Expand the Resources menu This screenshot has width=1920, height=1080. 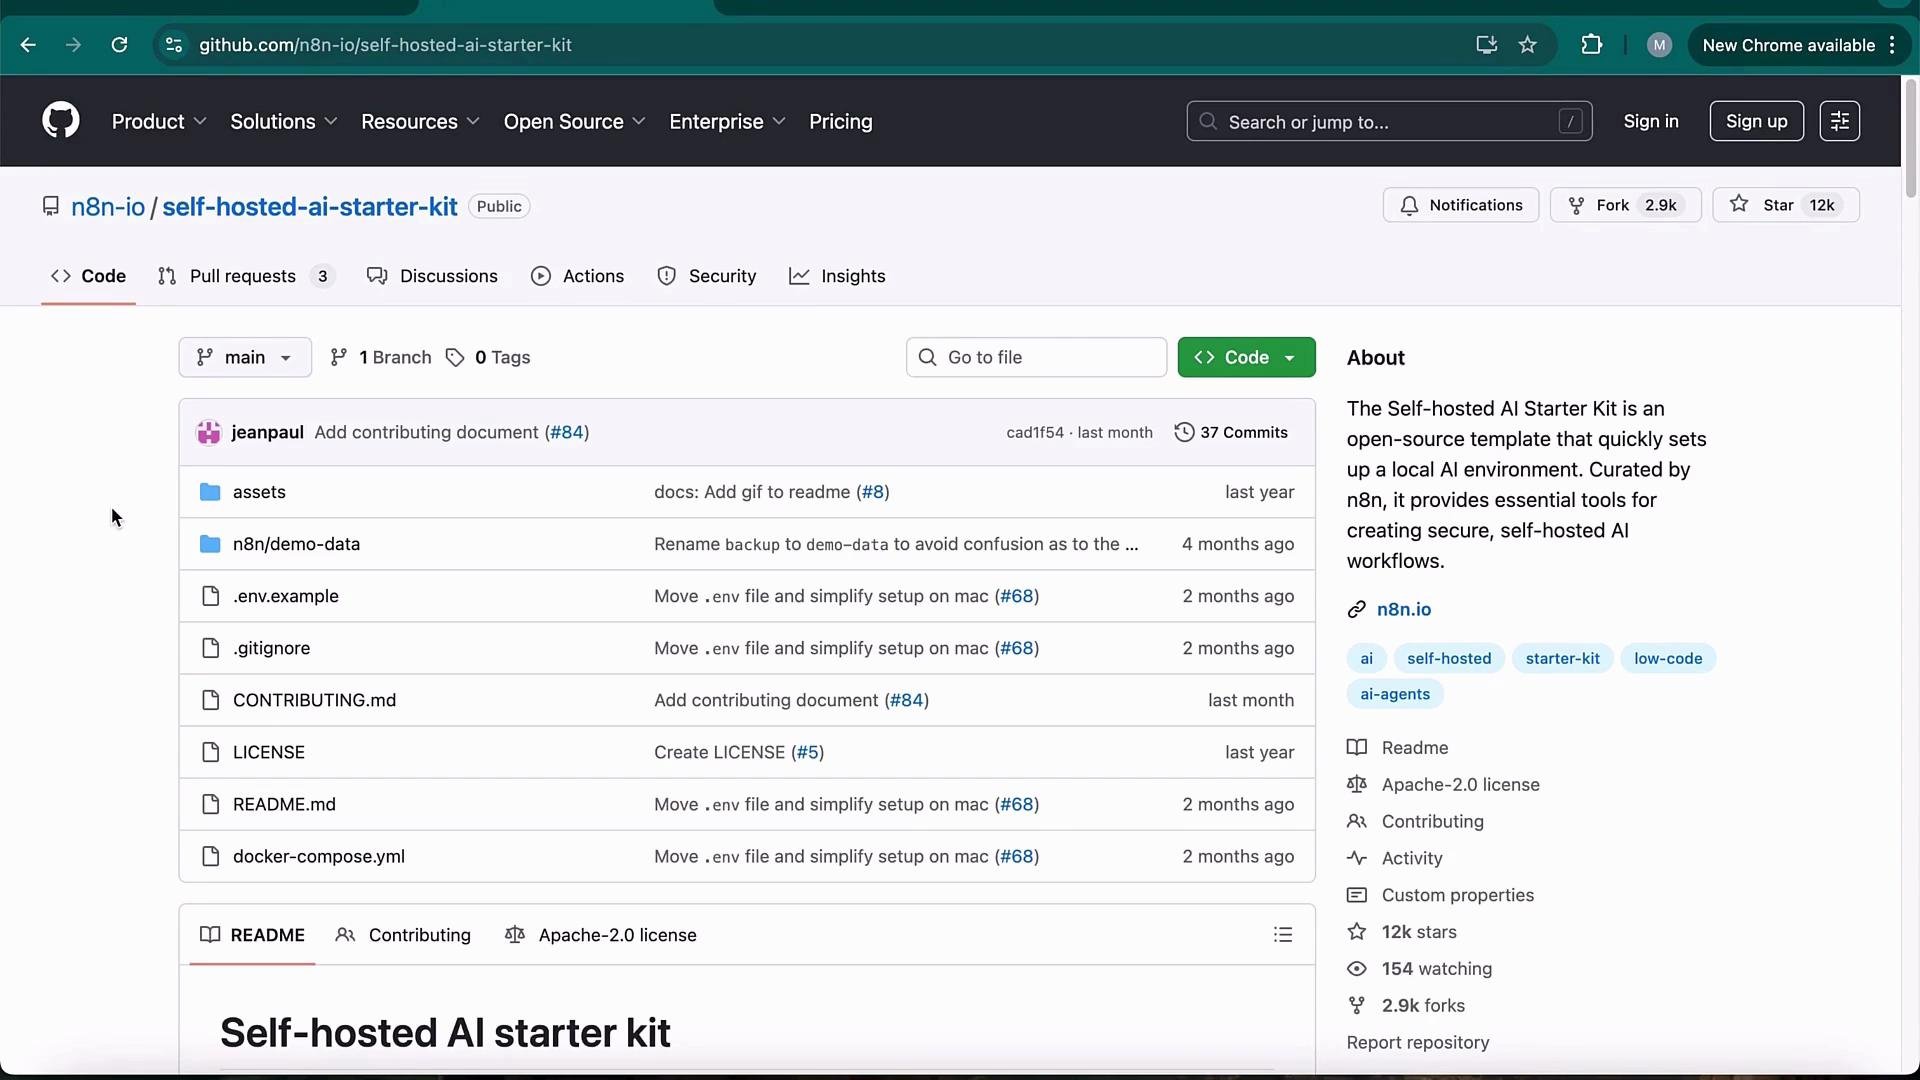[421, 121]
